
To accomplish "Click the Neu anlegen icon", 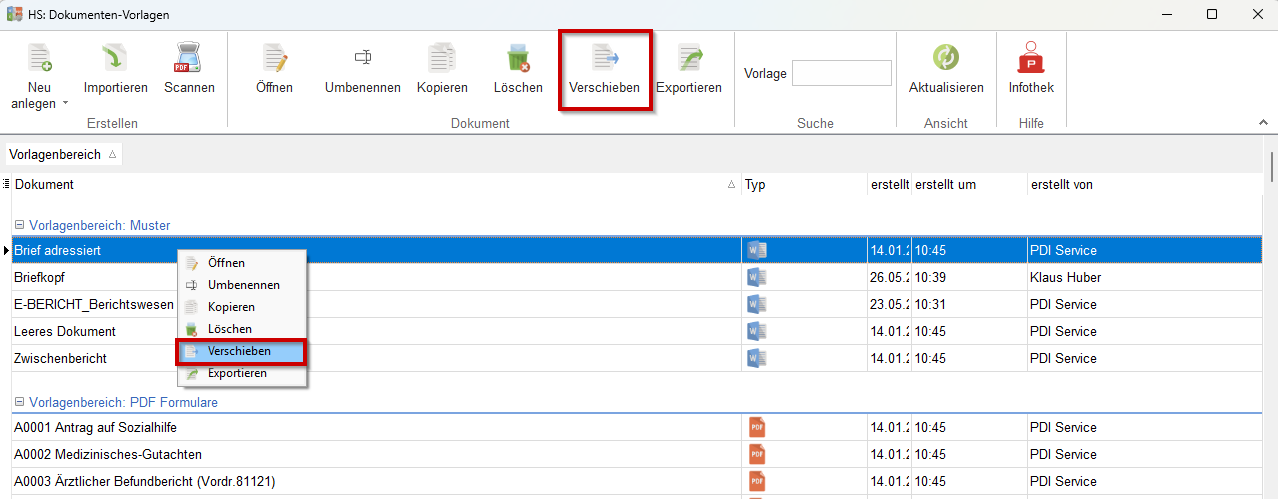I will 39,57.
